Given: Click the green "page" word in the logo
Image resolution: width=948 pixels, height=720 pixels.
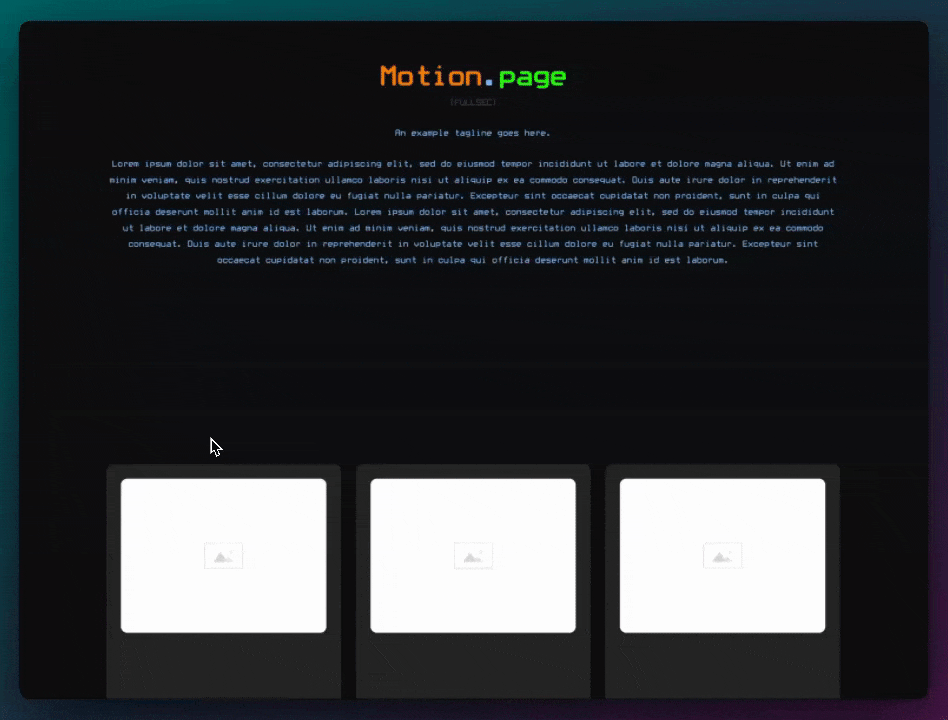Looking at the screenshot, I should pos(532,77).
